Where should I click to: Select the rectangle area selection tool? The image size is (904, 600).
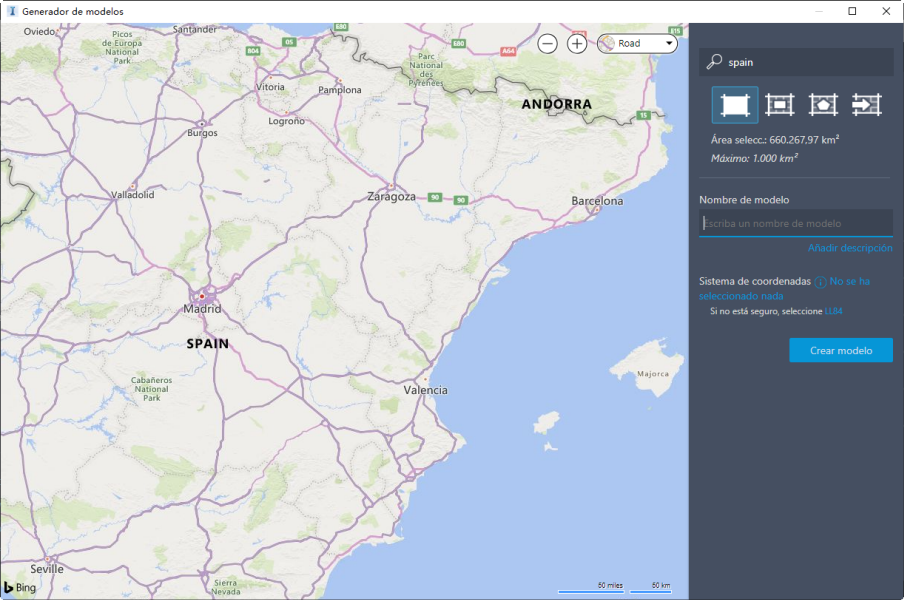pos(779,105)
